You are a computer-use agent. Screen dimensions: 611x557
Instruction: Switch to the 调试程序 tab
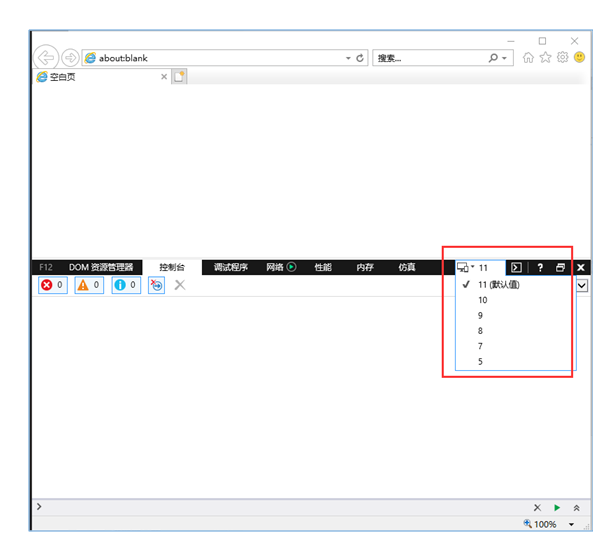point(231,268)
